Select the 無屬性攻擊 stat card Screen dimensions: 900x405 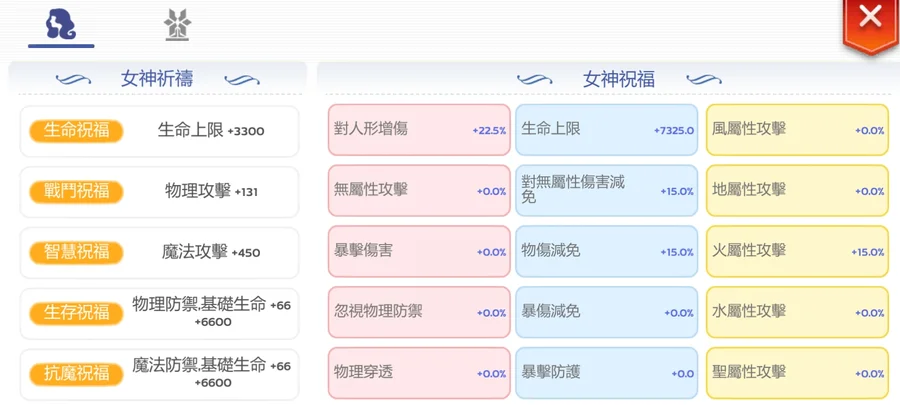click(419, 191)
